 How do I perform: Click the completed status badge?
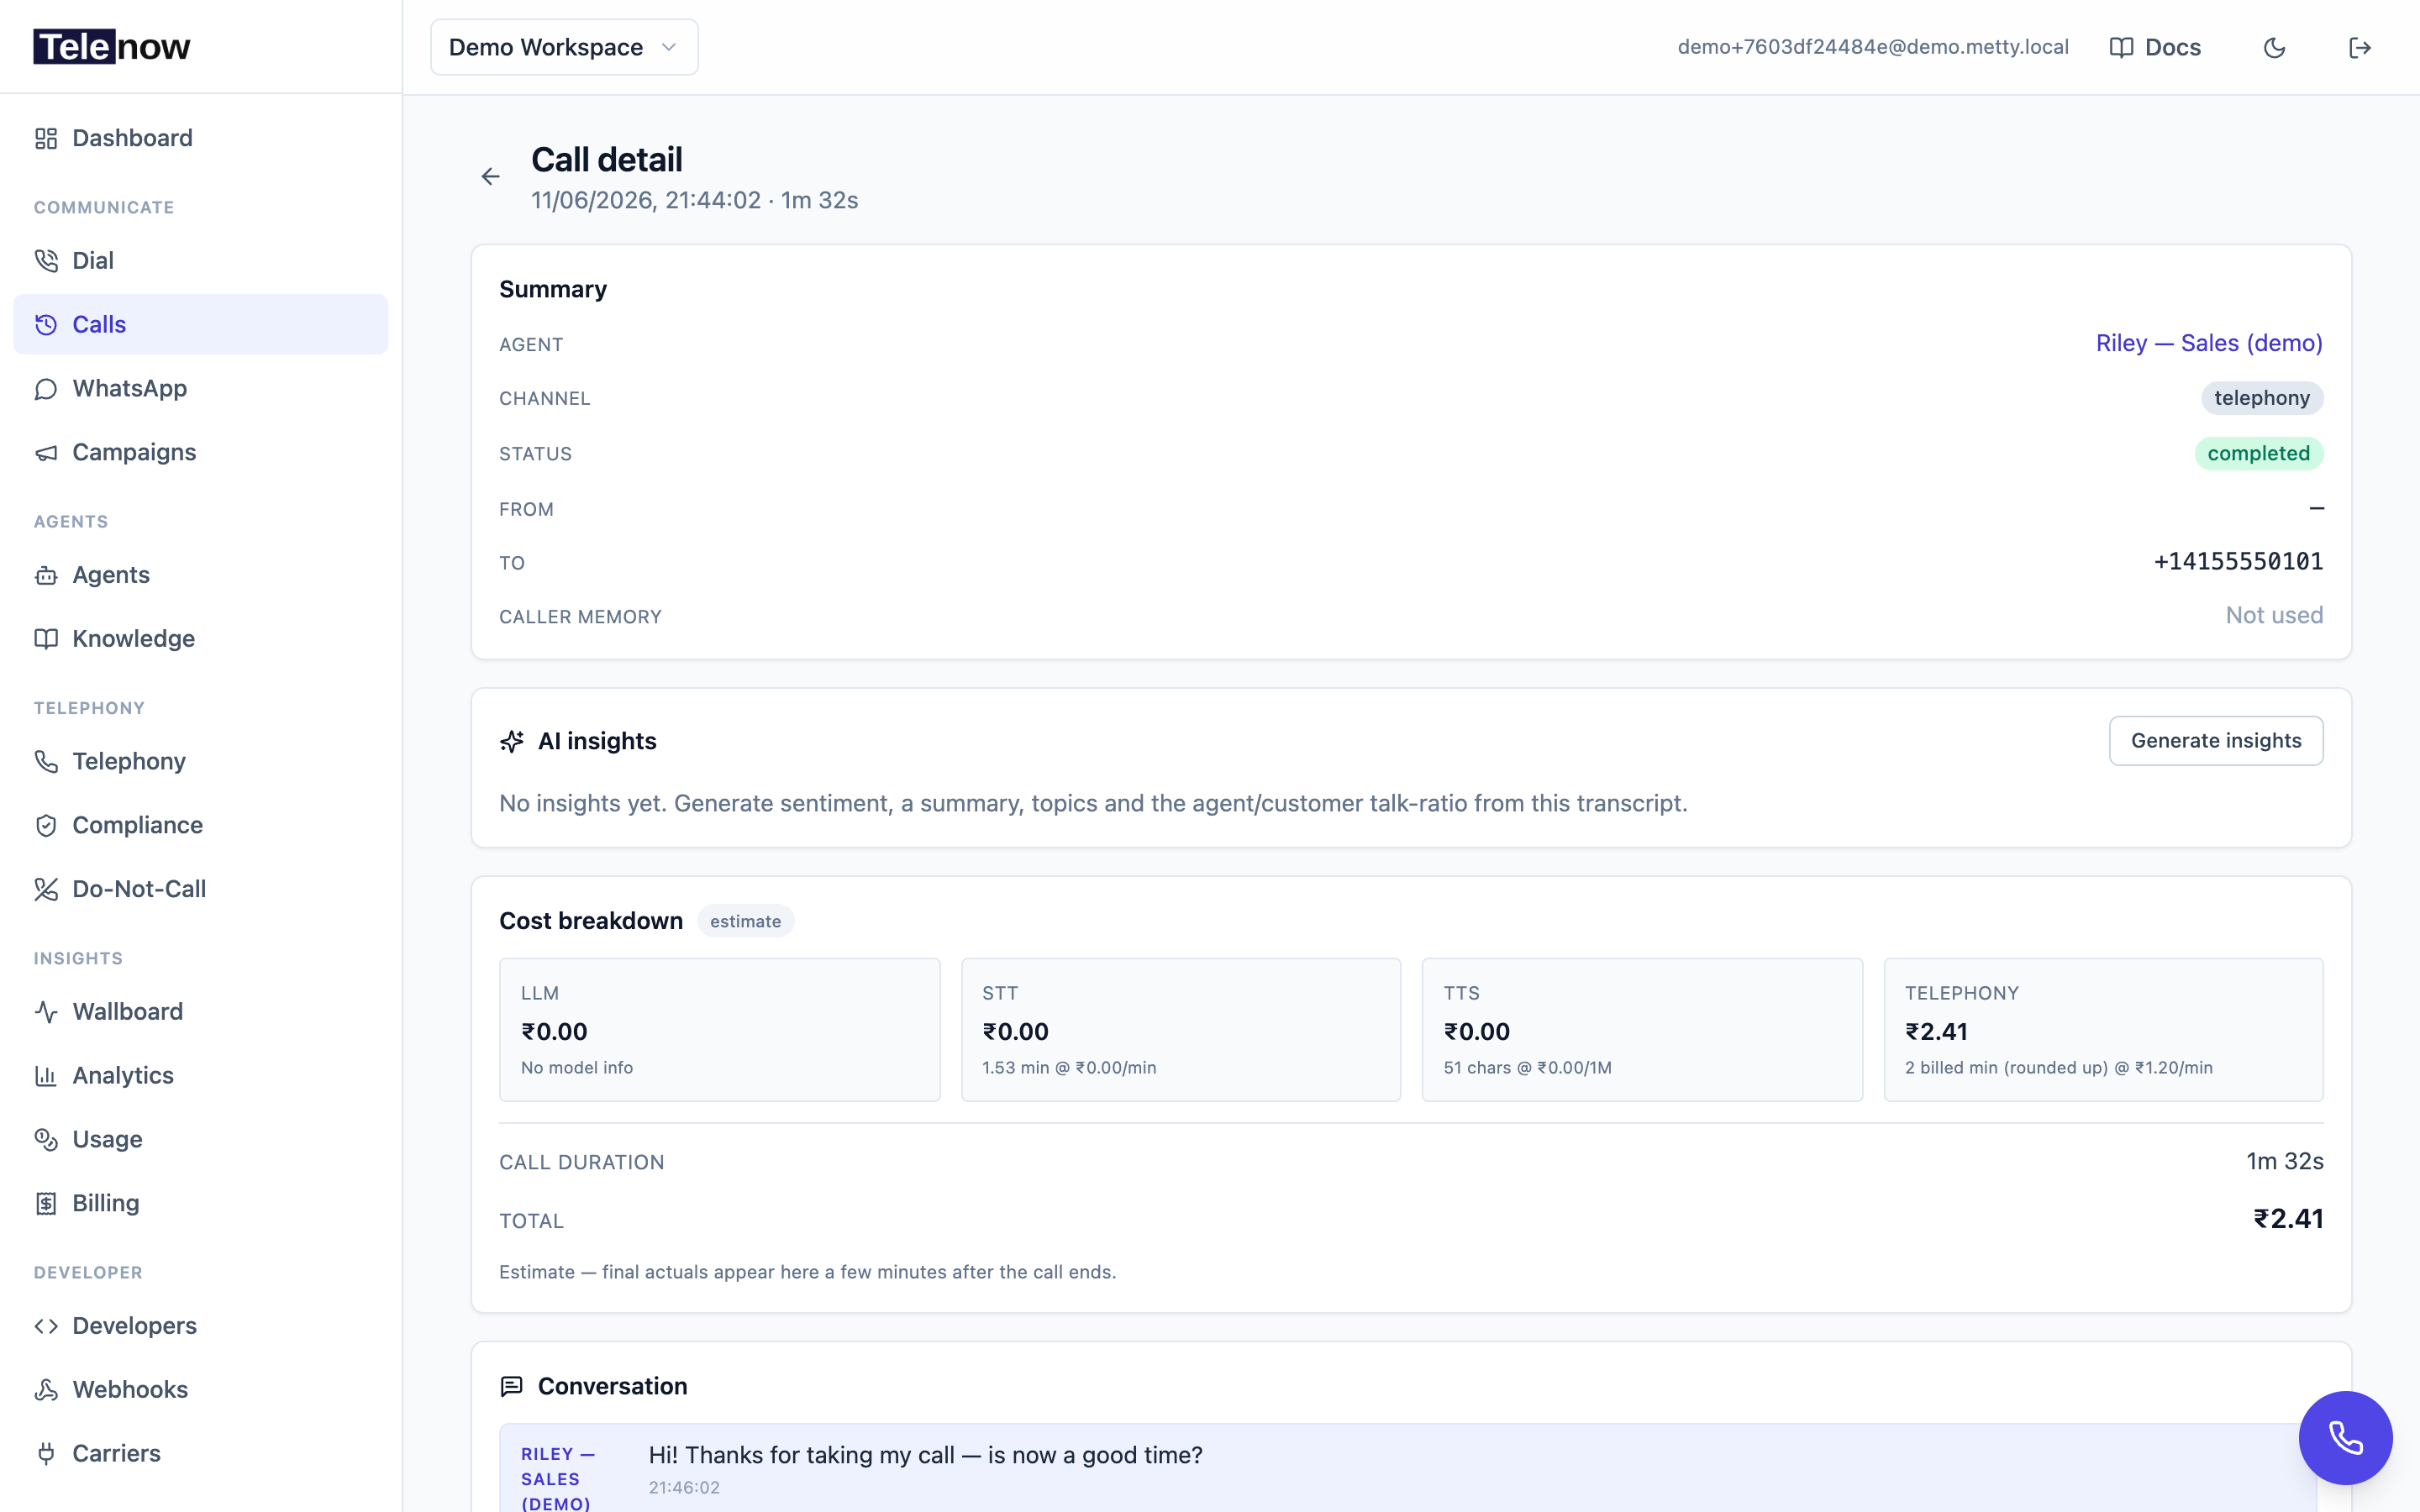point(2258,454)
